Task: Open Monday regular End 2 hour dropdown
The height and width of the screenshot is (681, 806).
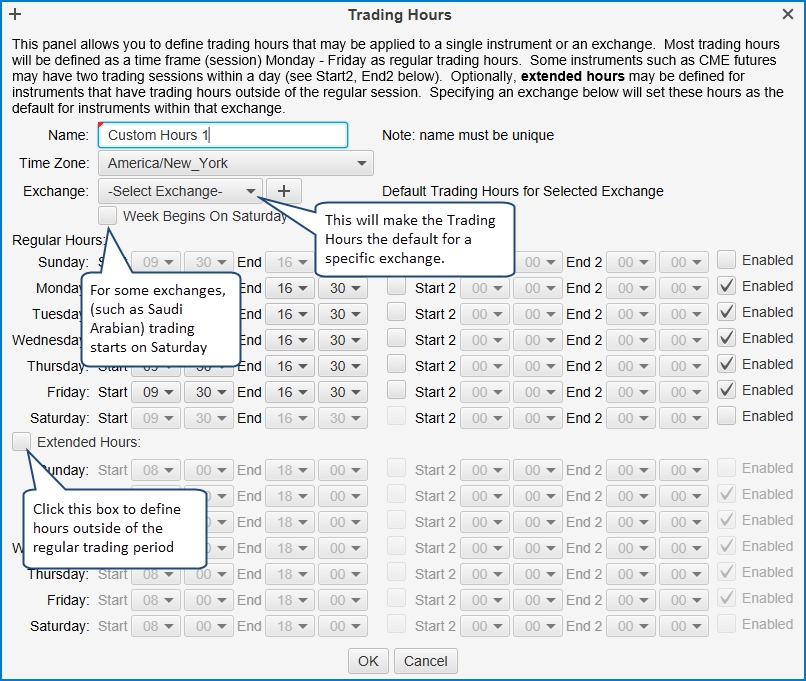Action: [631, 288]
